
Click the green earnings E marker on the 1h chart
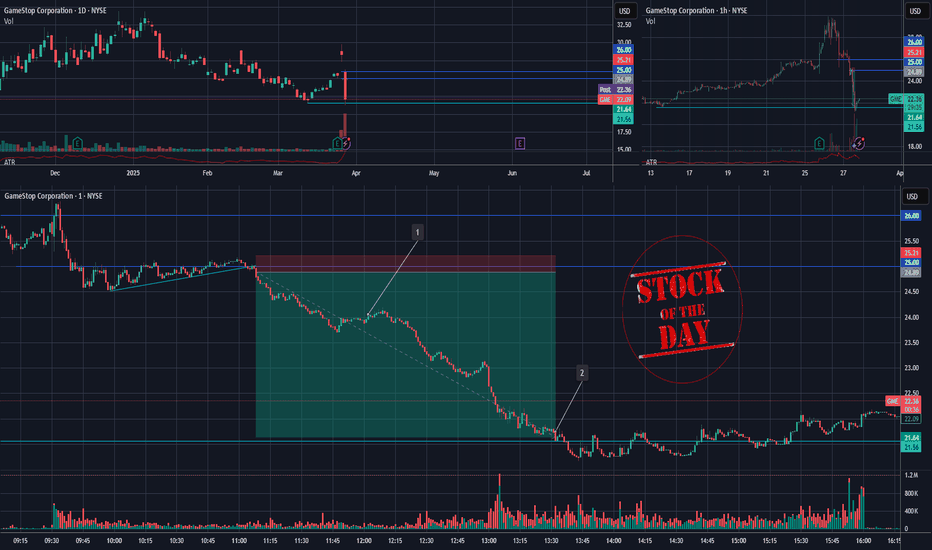coord(819,143)
